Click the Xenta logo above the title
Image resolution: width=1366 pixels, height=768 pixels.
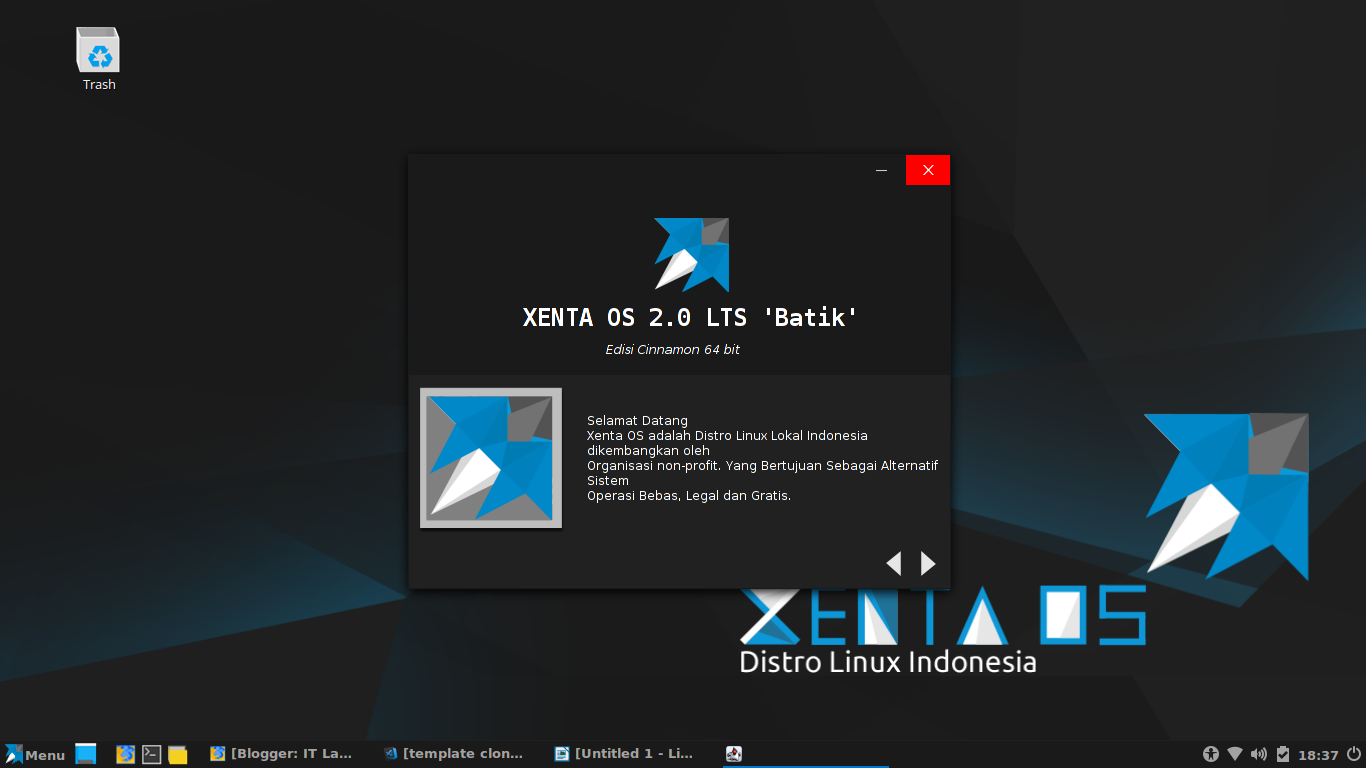click(x=692, y=255)
